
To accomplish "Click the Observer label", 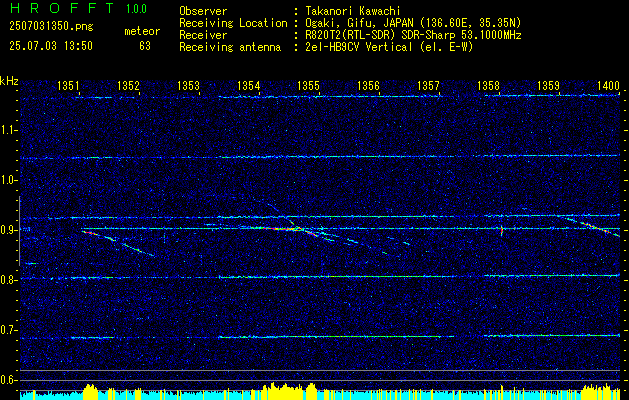I will point(203,11).
